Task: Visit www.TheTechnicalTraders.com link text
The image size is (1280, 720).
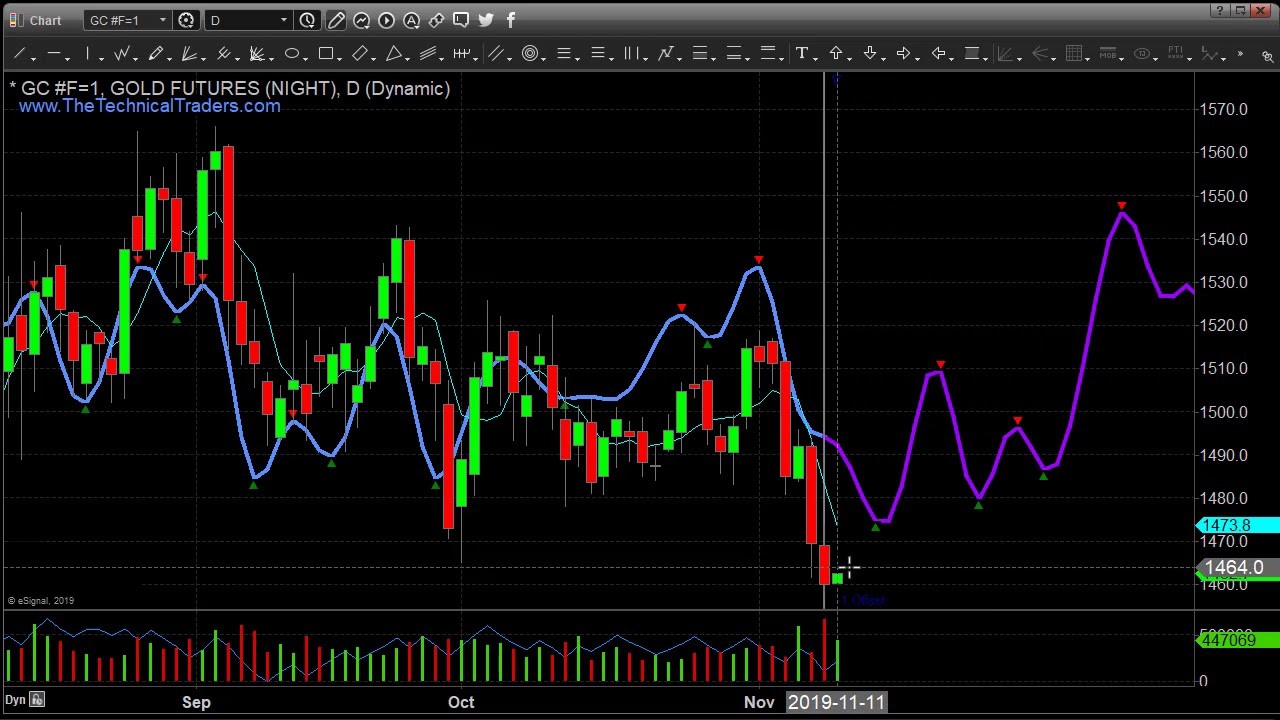Action: coord(149,106)
